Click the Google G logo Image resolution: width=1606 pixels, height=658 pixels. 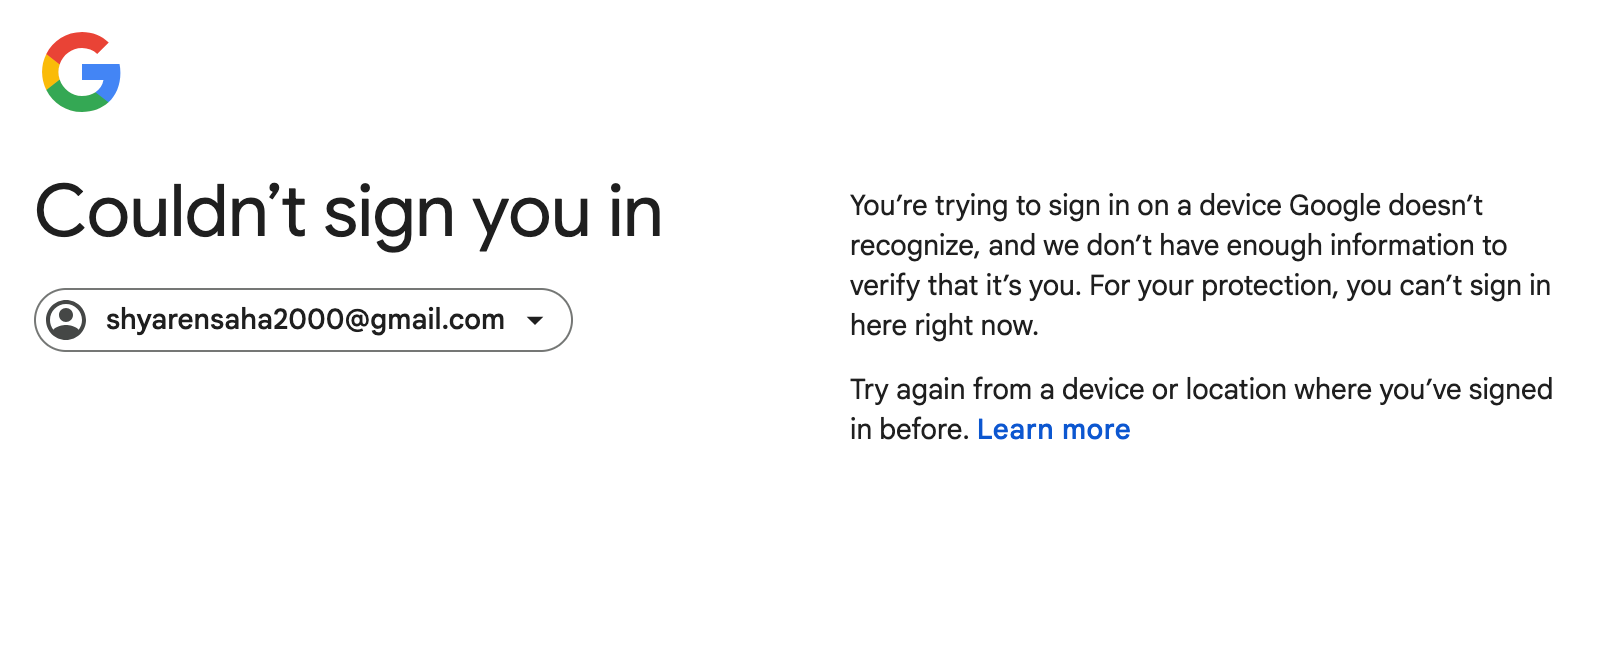(81, 72)
